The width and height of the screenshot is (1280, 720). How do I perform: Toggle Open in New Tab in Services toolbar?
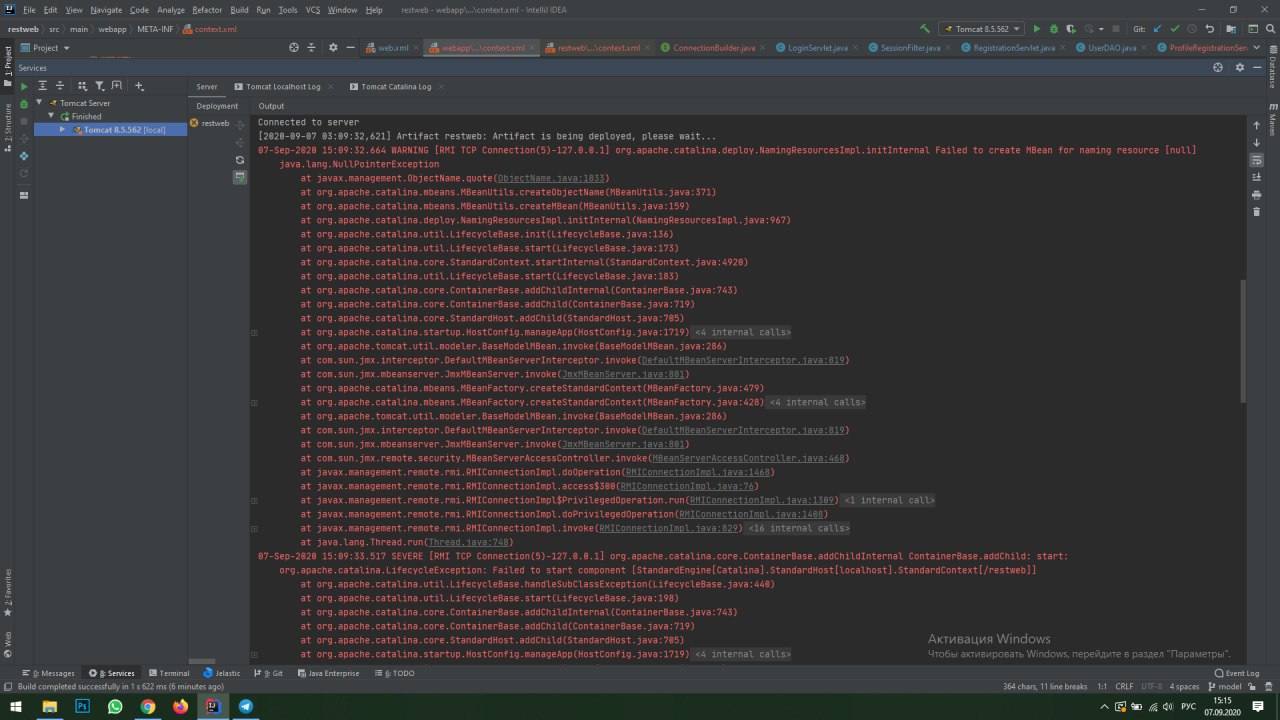click(117, 86)
